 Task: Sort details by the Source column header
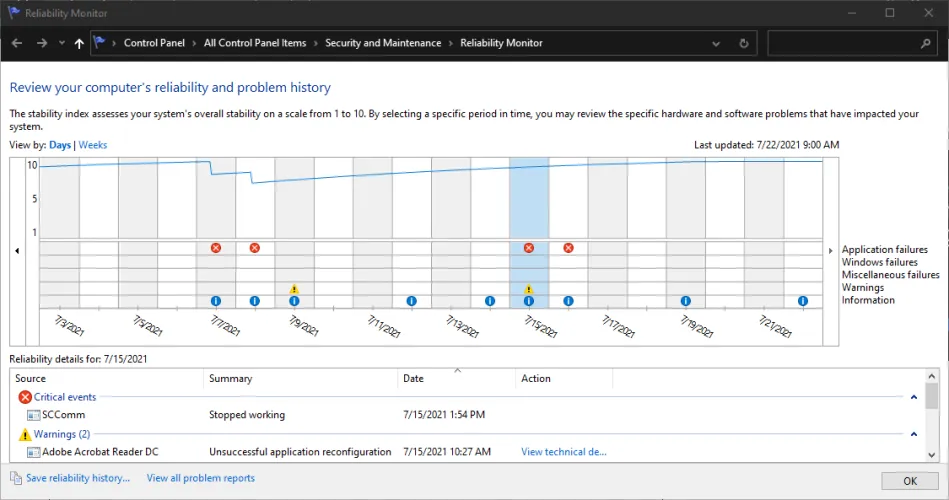pyautogui.click(x=31, y=379)
